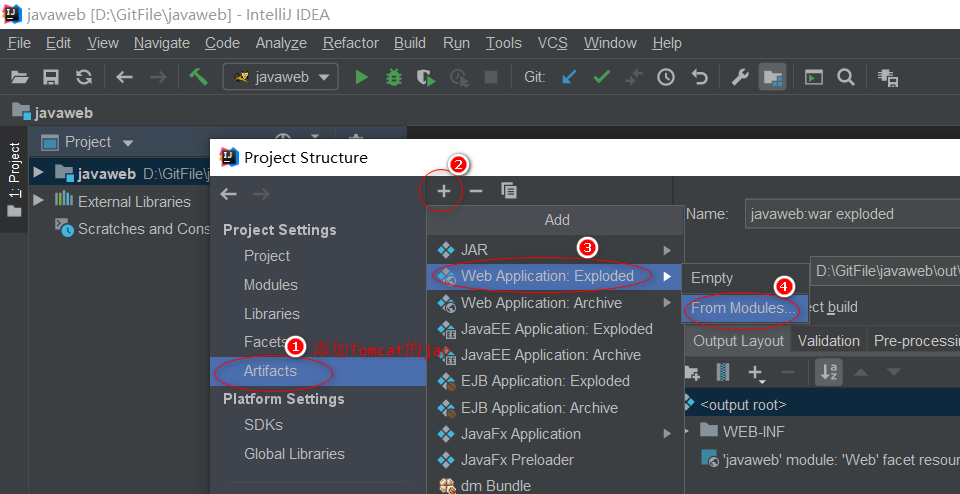Click the profiler run icon
960x494 pixels.
click(459, 77)
